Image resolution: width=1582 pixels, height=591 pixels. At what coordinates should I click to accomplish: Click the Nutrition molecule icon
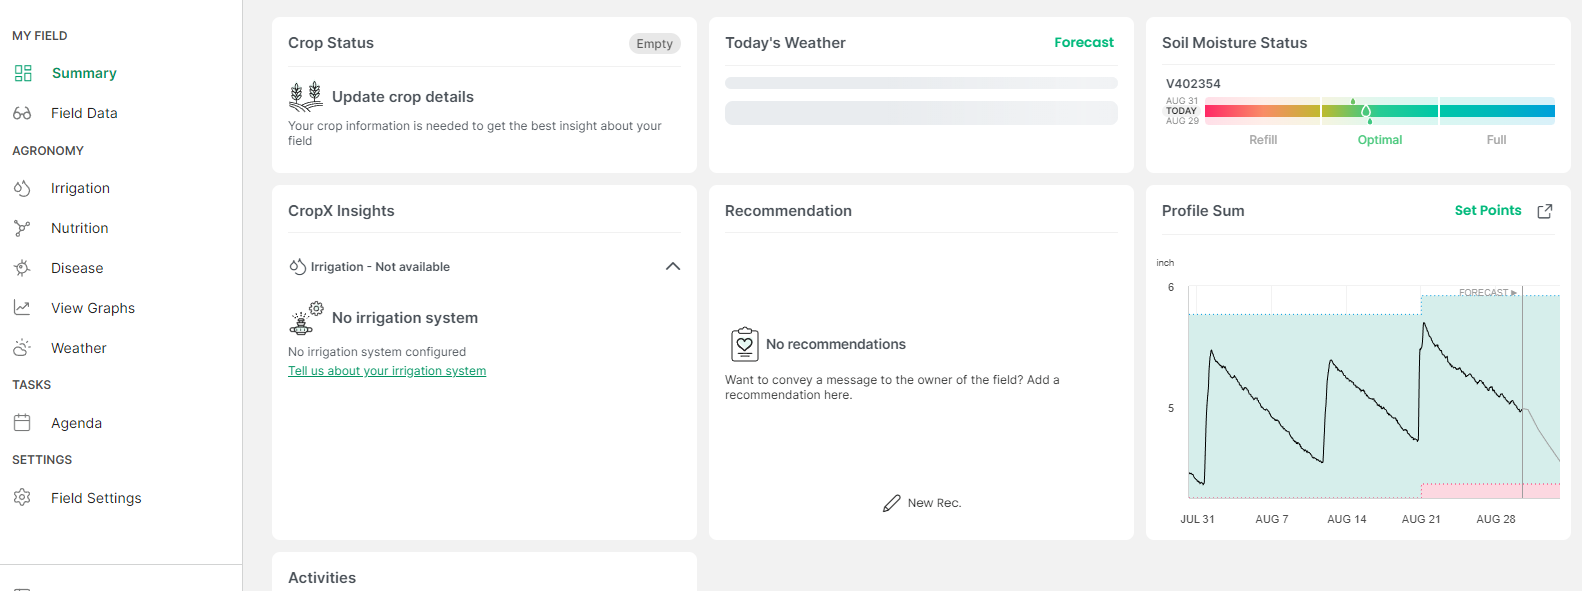pyautogui.click(x=22, y=228)
